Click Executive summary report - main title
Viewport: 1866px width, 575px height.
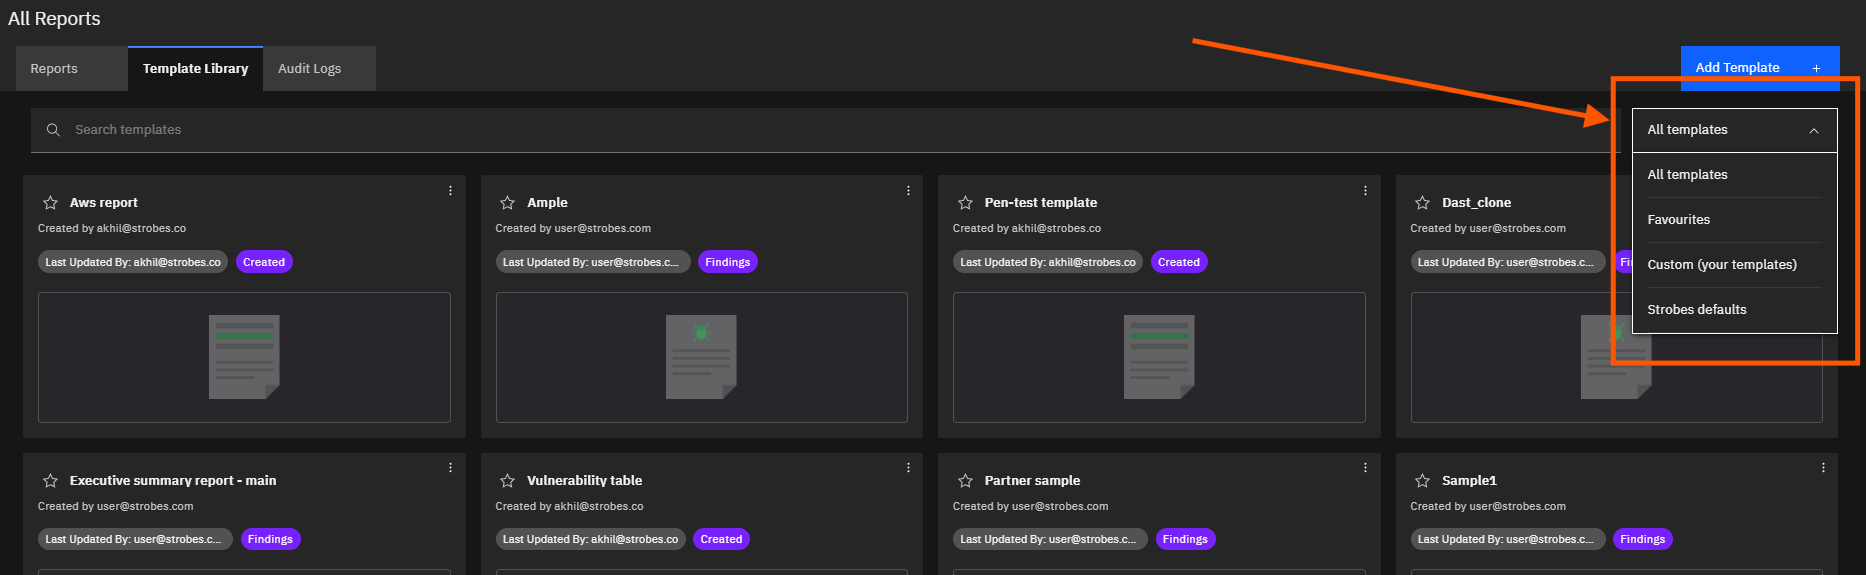(x=173, y=481)
